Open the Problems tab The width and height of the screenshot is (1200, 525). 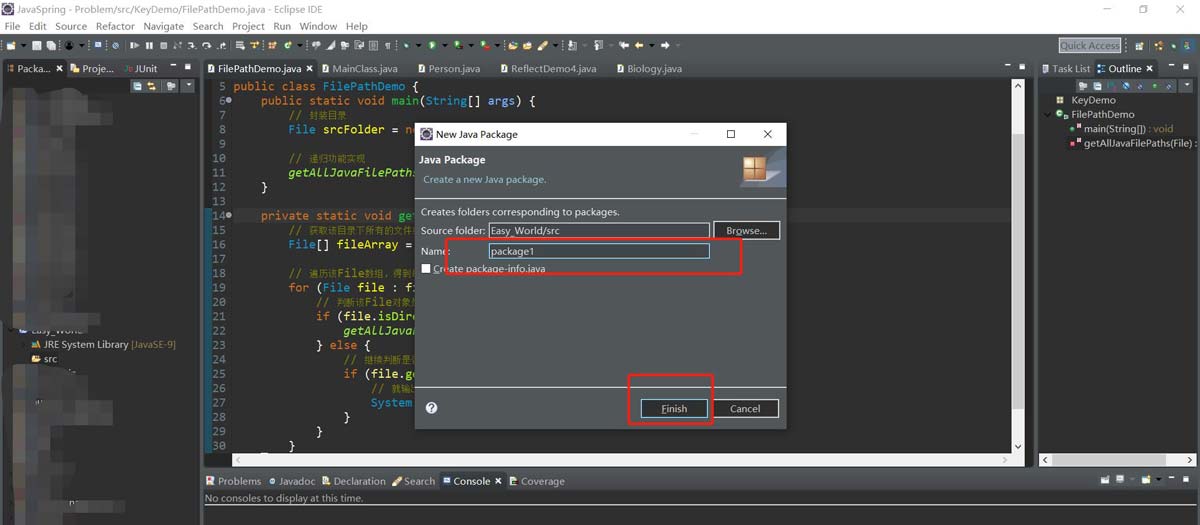(x=233, y=481)
